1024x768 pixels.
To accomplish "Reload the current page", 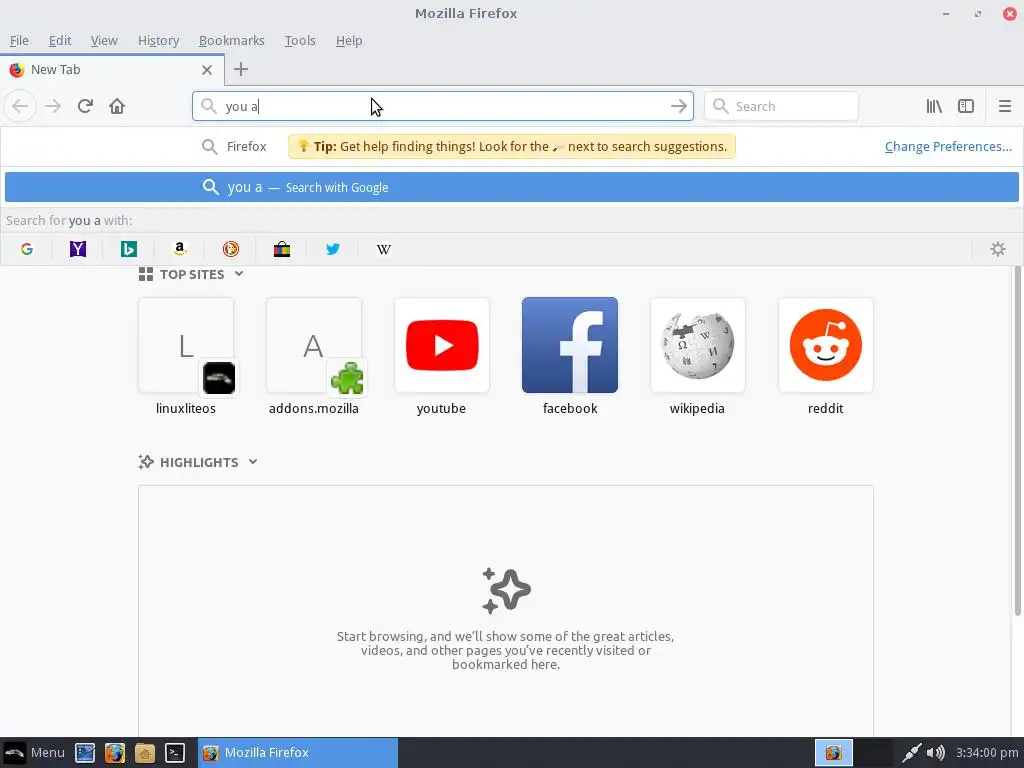I will 85,106.
